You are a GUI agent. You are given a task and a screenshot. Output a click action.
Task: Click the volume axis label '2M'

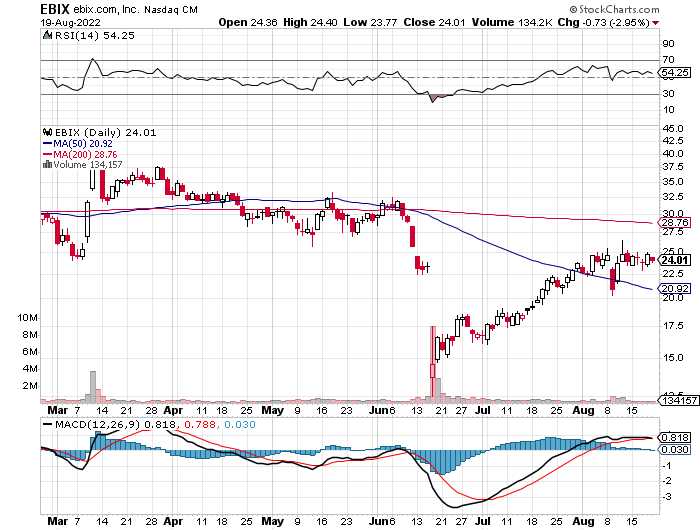click(30, 386)
